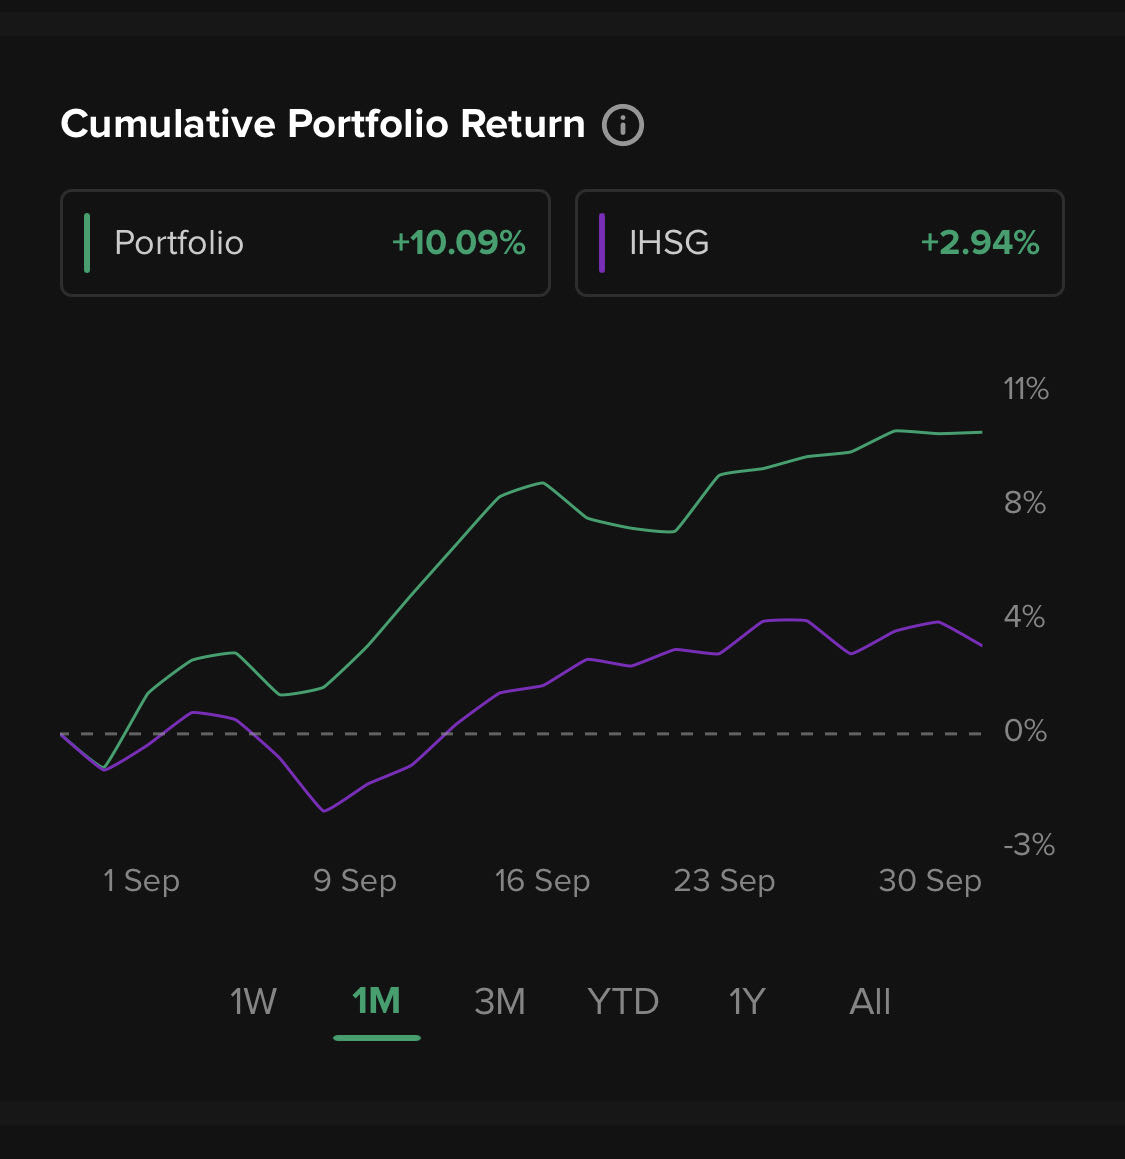Image resolution: width=1125 pixels, height=1159 pixels.
Task: Tap the 1 Sep date label
Action: 141,881
